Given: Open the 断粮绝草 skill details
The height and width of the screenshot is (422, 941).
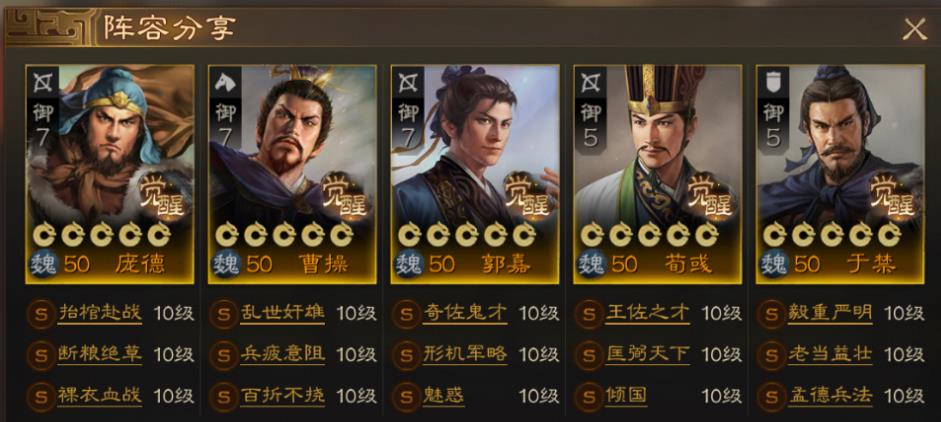Looking at the screenshot, I should [x=100, y=355].
